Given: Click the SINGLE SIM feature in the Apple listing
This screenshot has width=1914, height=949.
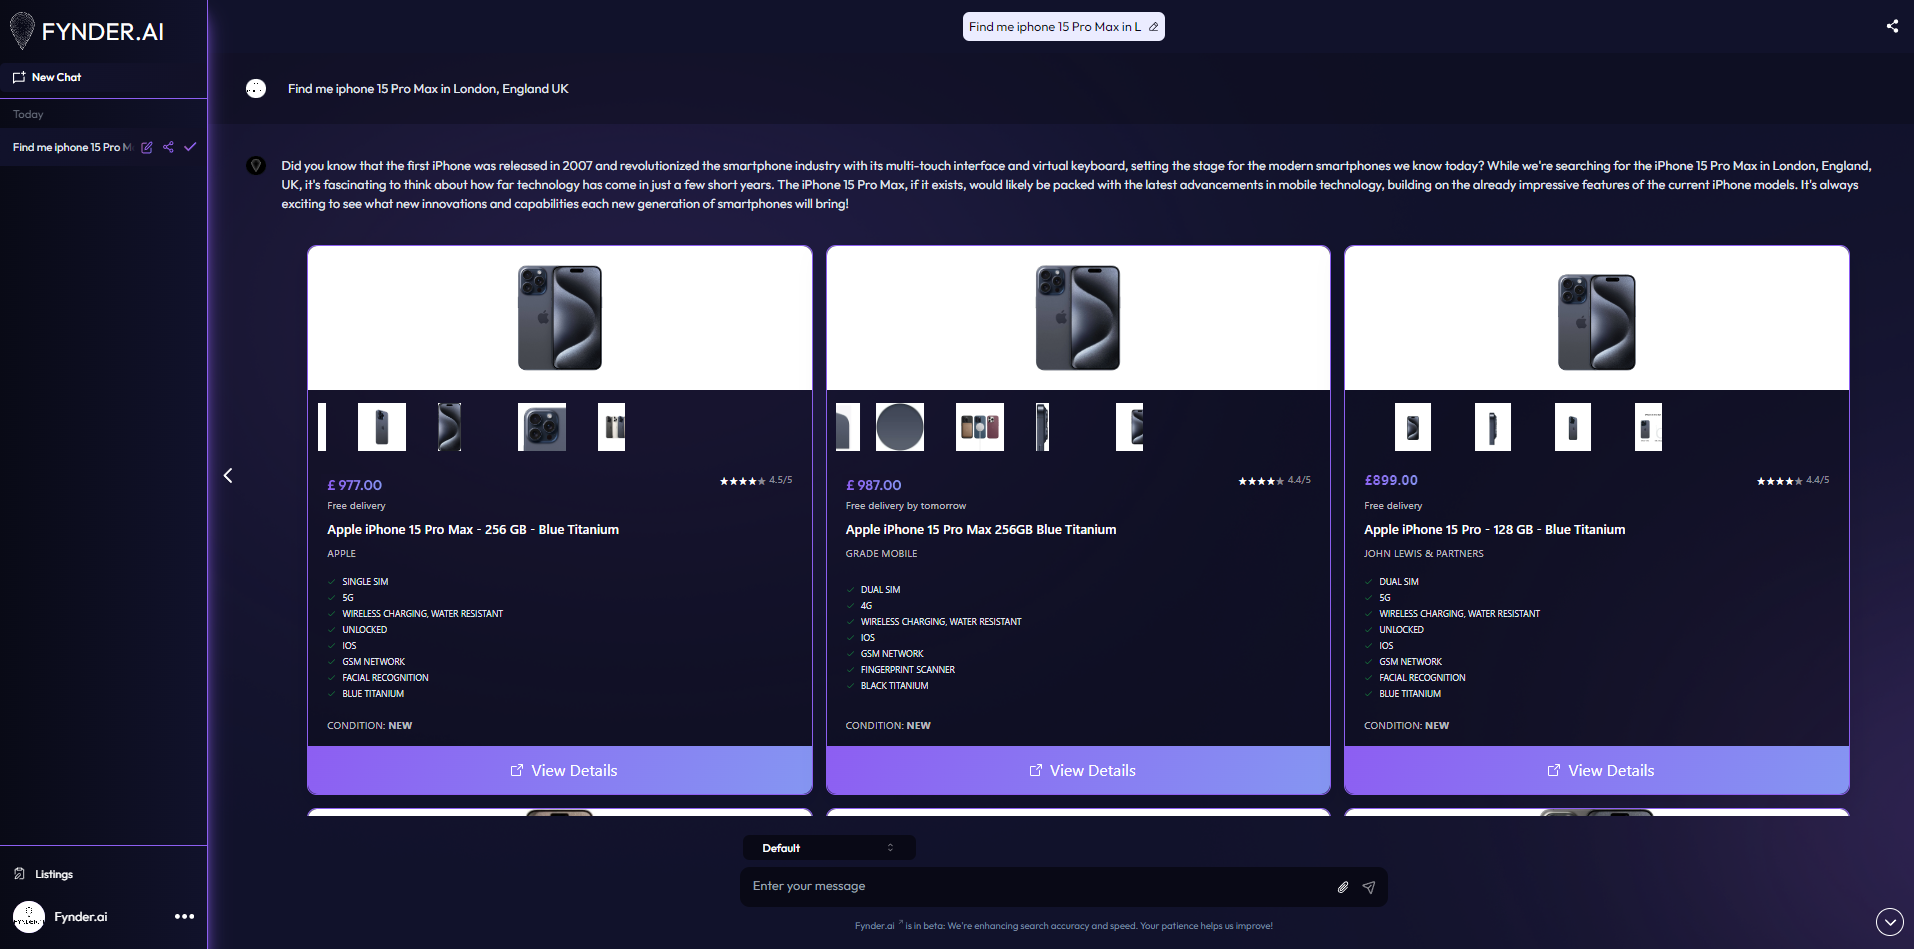Looking at the screenshot, I should coord(365,582).
